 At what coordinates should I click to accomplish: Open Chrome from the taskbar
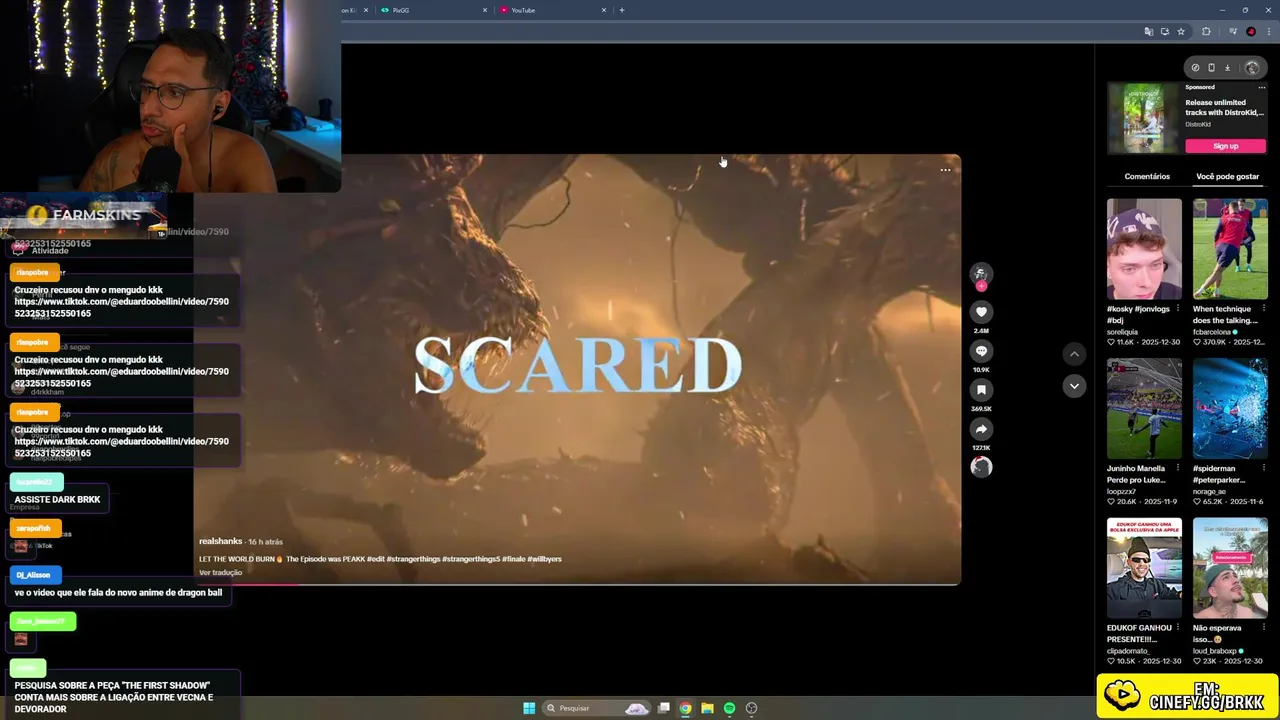pos(685,708)
